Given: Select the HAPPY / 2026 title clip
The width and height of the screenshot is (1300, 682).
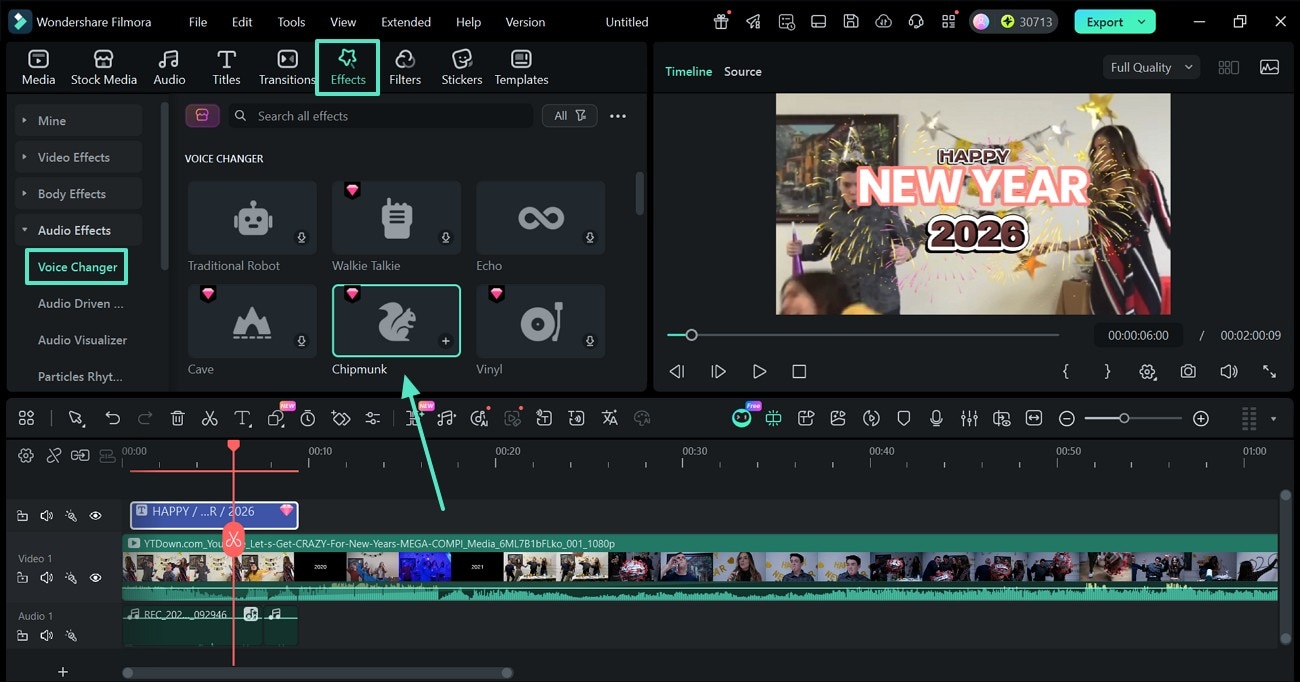Looking at the screenshot, I should 214,513.
